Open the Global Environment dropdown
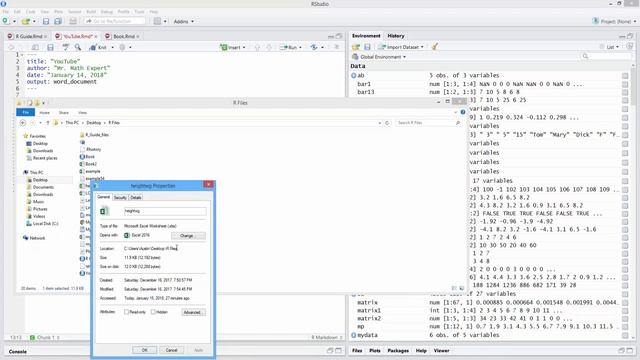640x360 pixels. (379, 57)
